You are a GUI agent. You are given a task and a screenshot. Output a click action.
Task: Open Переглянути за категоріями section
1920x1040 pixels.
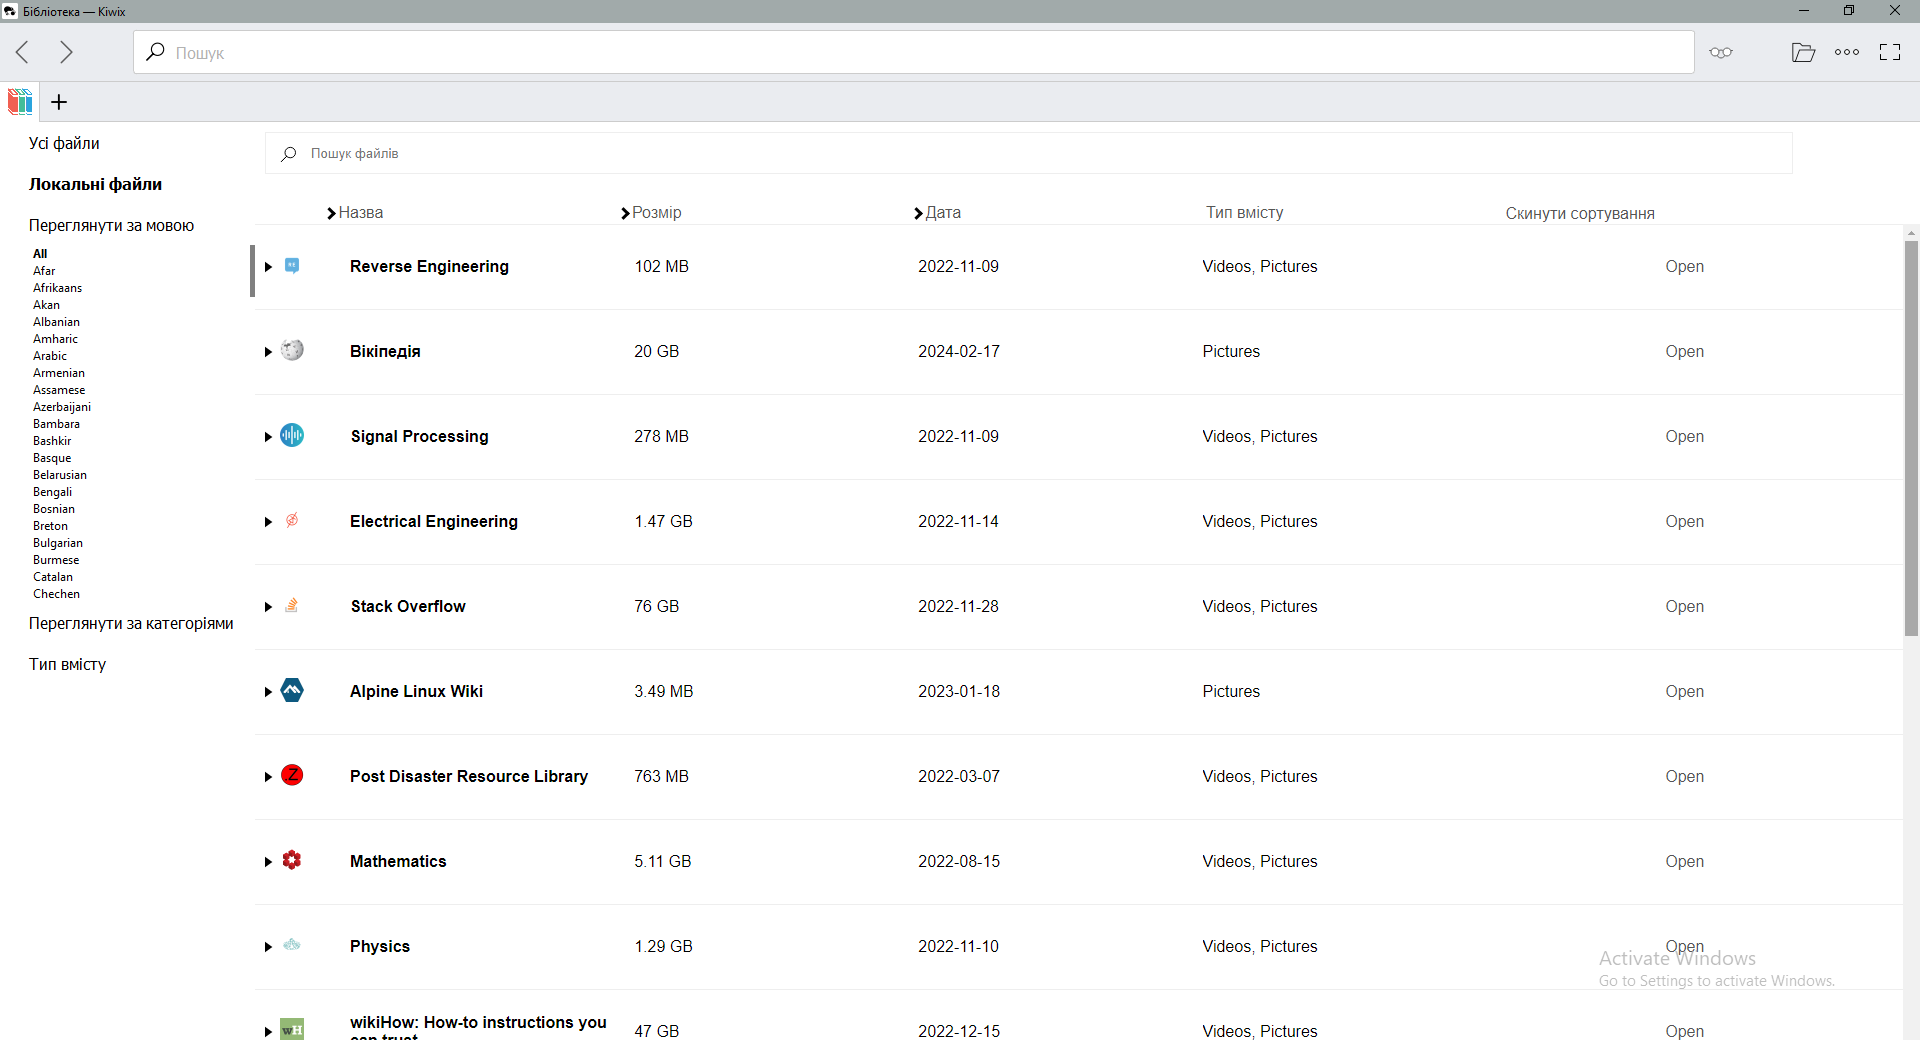click(131, 624)
